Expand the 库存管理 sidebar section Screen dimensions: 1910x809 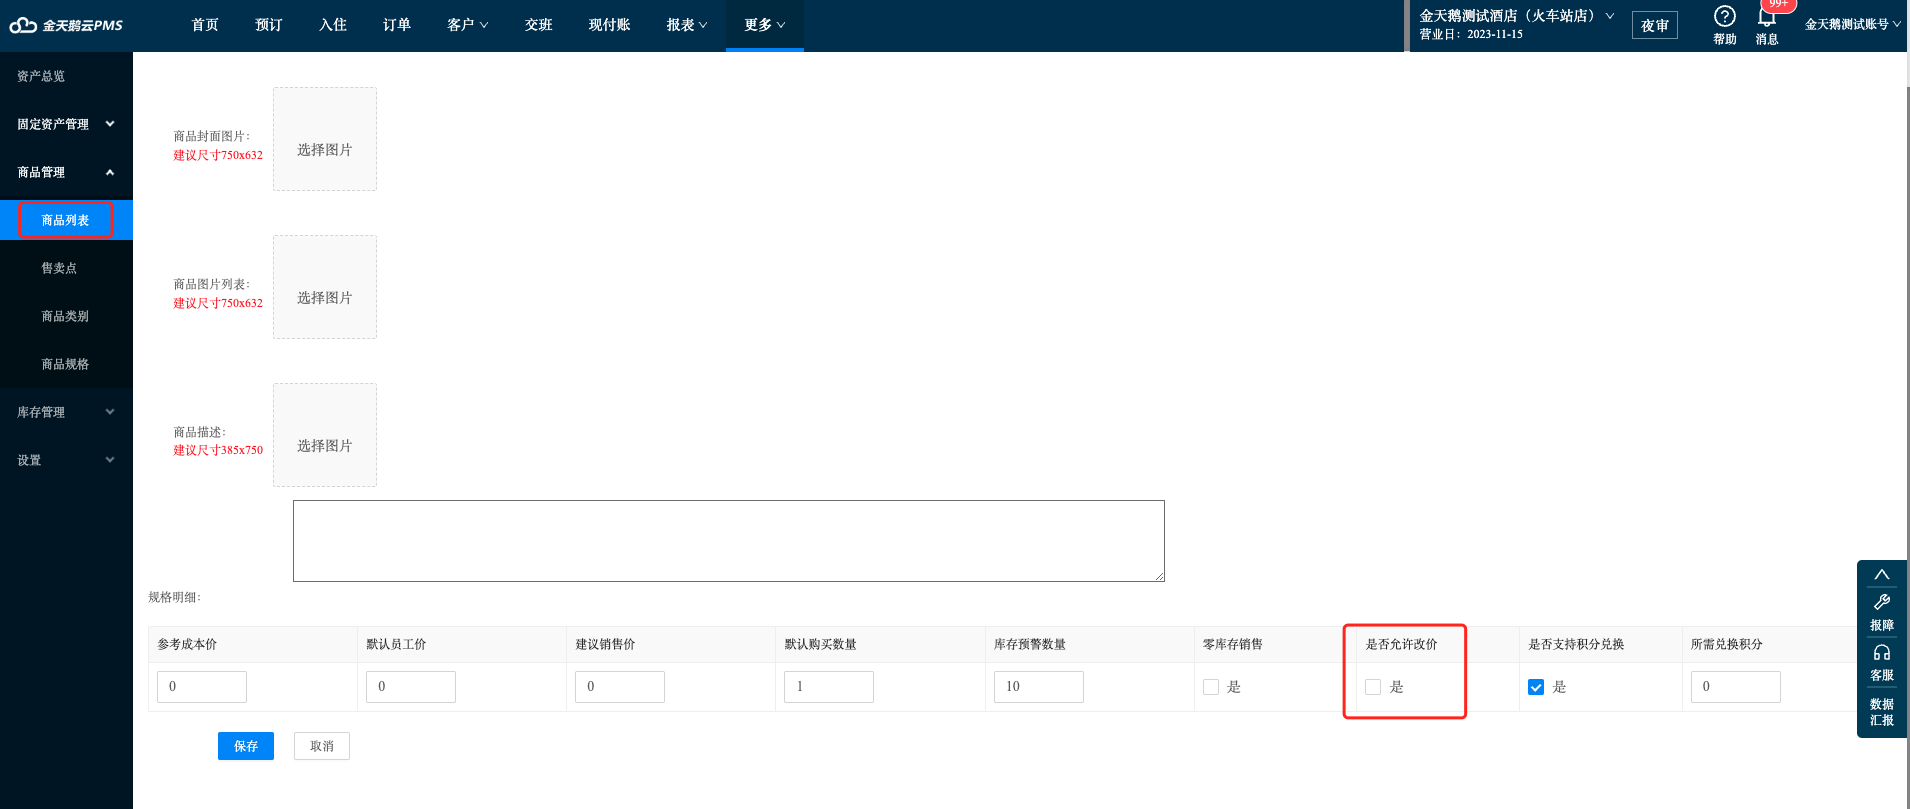(x=66, y=412)
